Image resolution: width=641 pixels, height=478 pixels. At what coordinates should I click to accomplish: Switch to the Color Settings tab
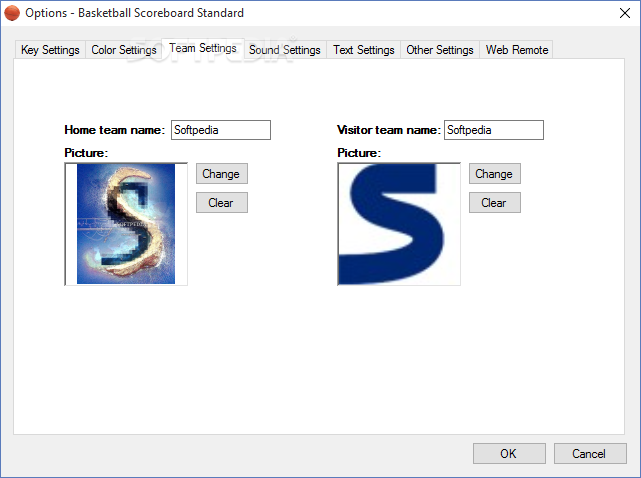(x=124, y=50)
